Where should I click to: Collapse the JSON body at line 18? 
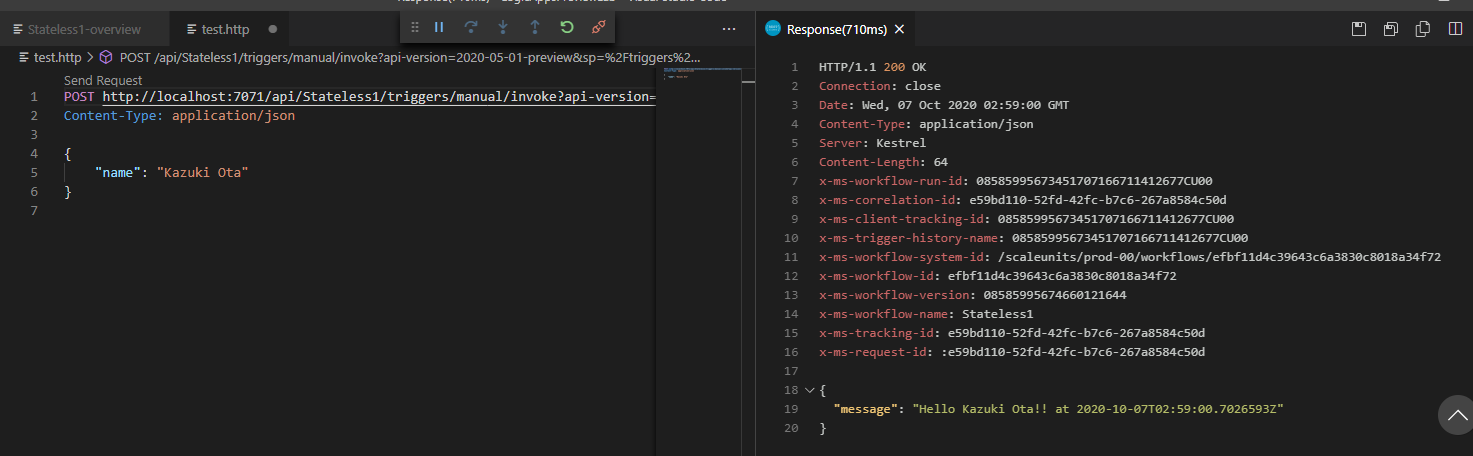point(809,390)
